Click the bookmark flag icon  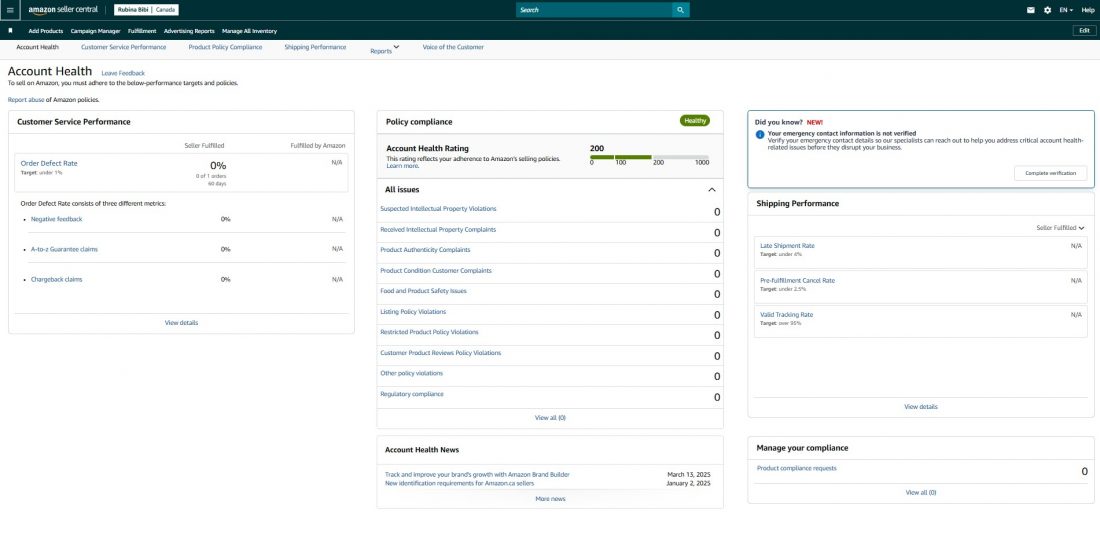point(10,31)
